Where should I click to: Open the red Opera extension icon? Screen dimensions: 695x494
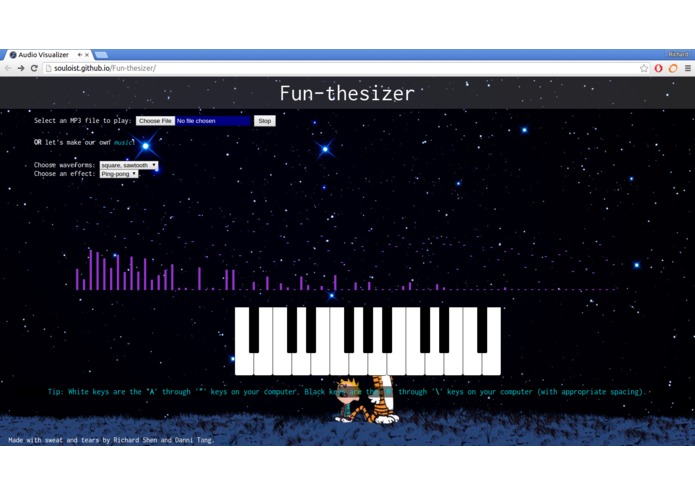coord(658,68)
